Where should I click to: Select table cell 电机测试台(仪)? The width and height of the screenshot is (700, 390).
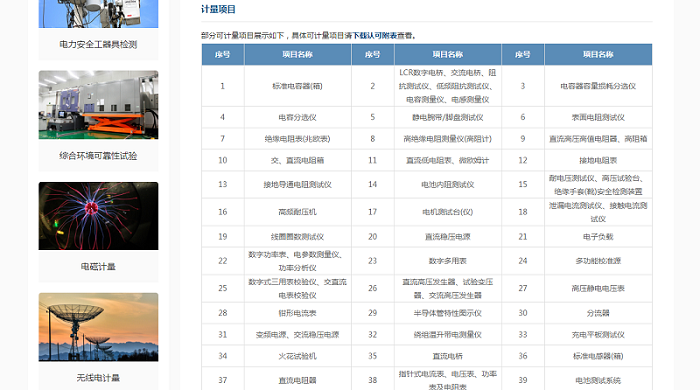pyautogui.click(x=448, y=212)
